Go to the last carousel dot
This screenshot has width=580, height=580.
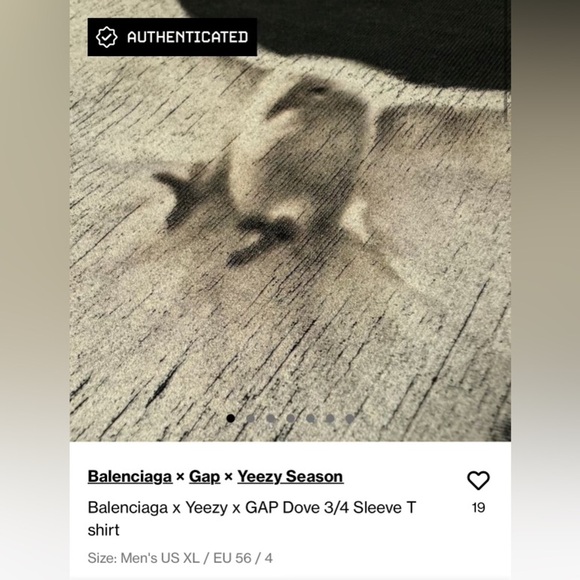click(350, 418)
